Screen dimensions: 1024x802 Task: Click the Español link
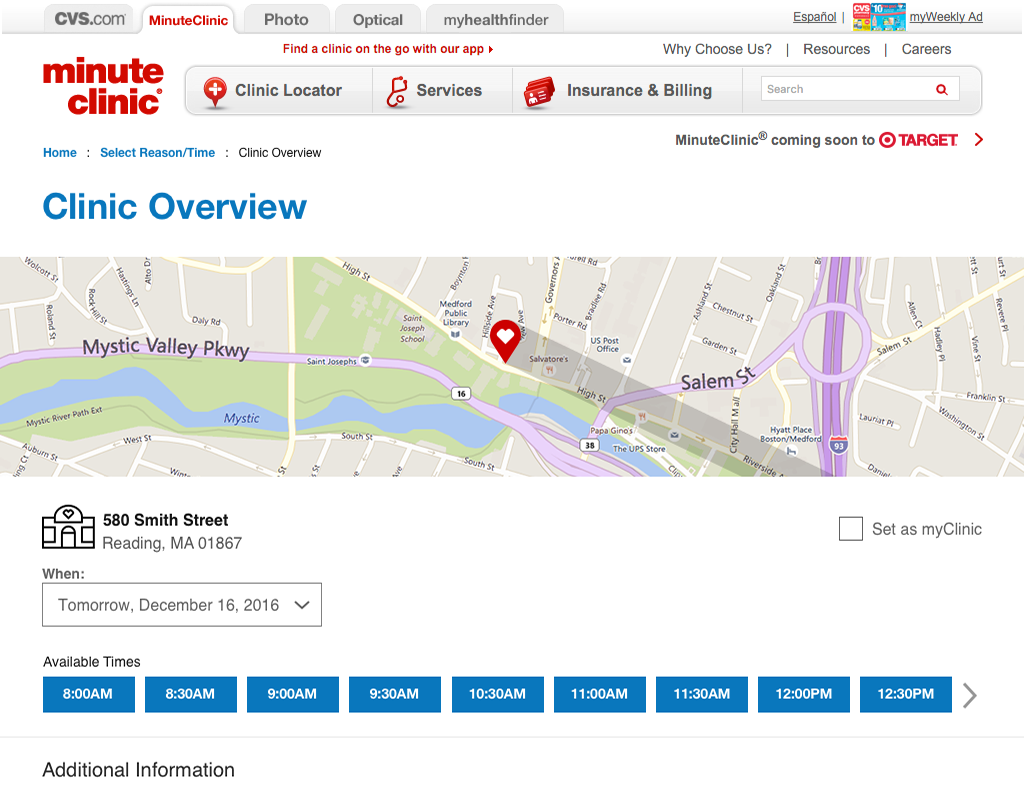814,17
